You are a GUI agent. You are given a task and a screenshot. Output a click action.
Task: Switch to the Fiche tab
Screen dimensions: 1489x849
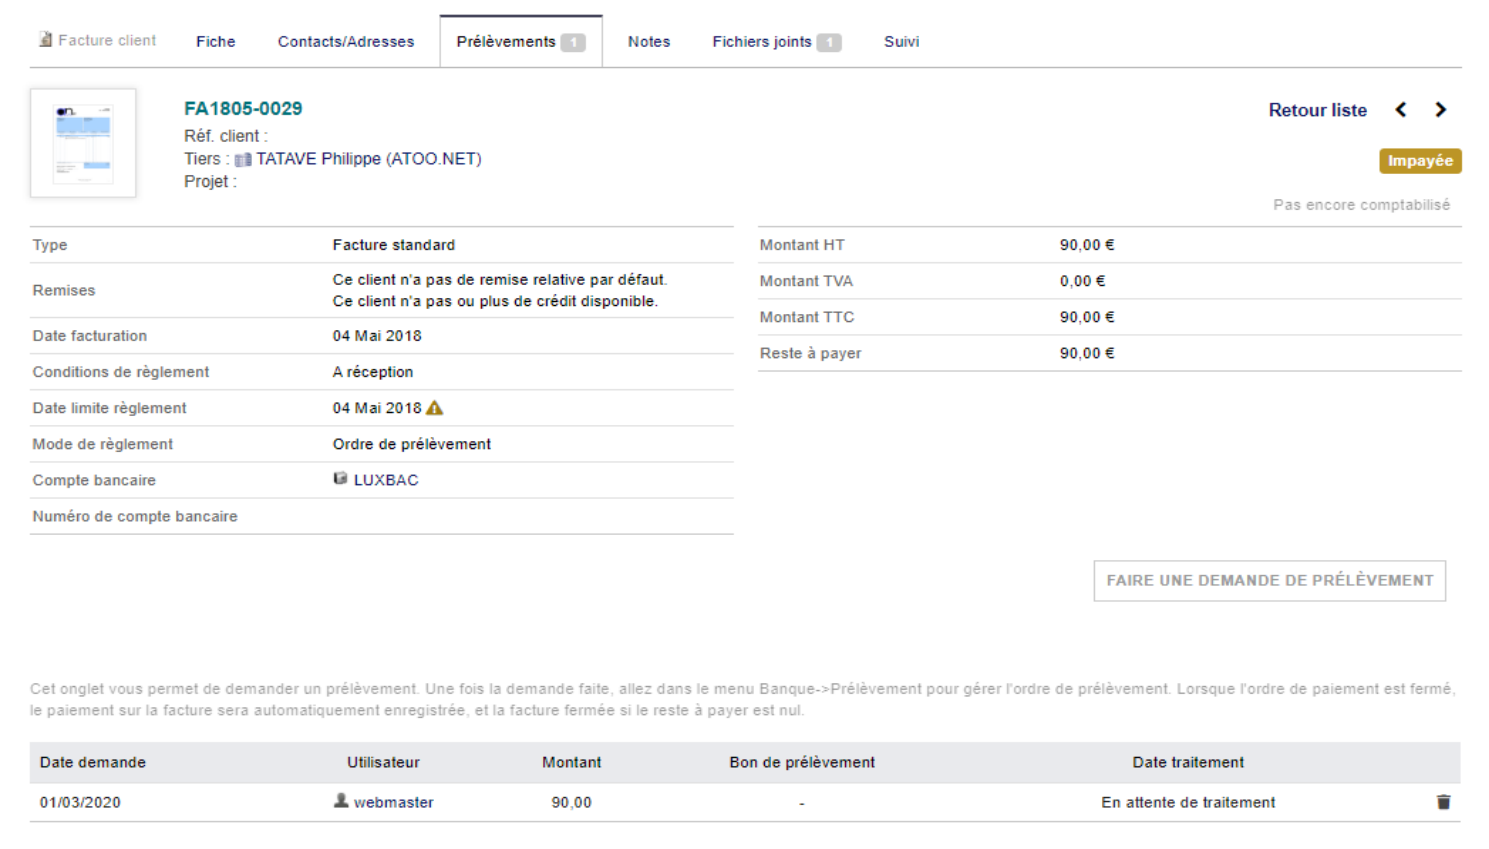[216, 41]
